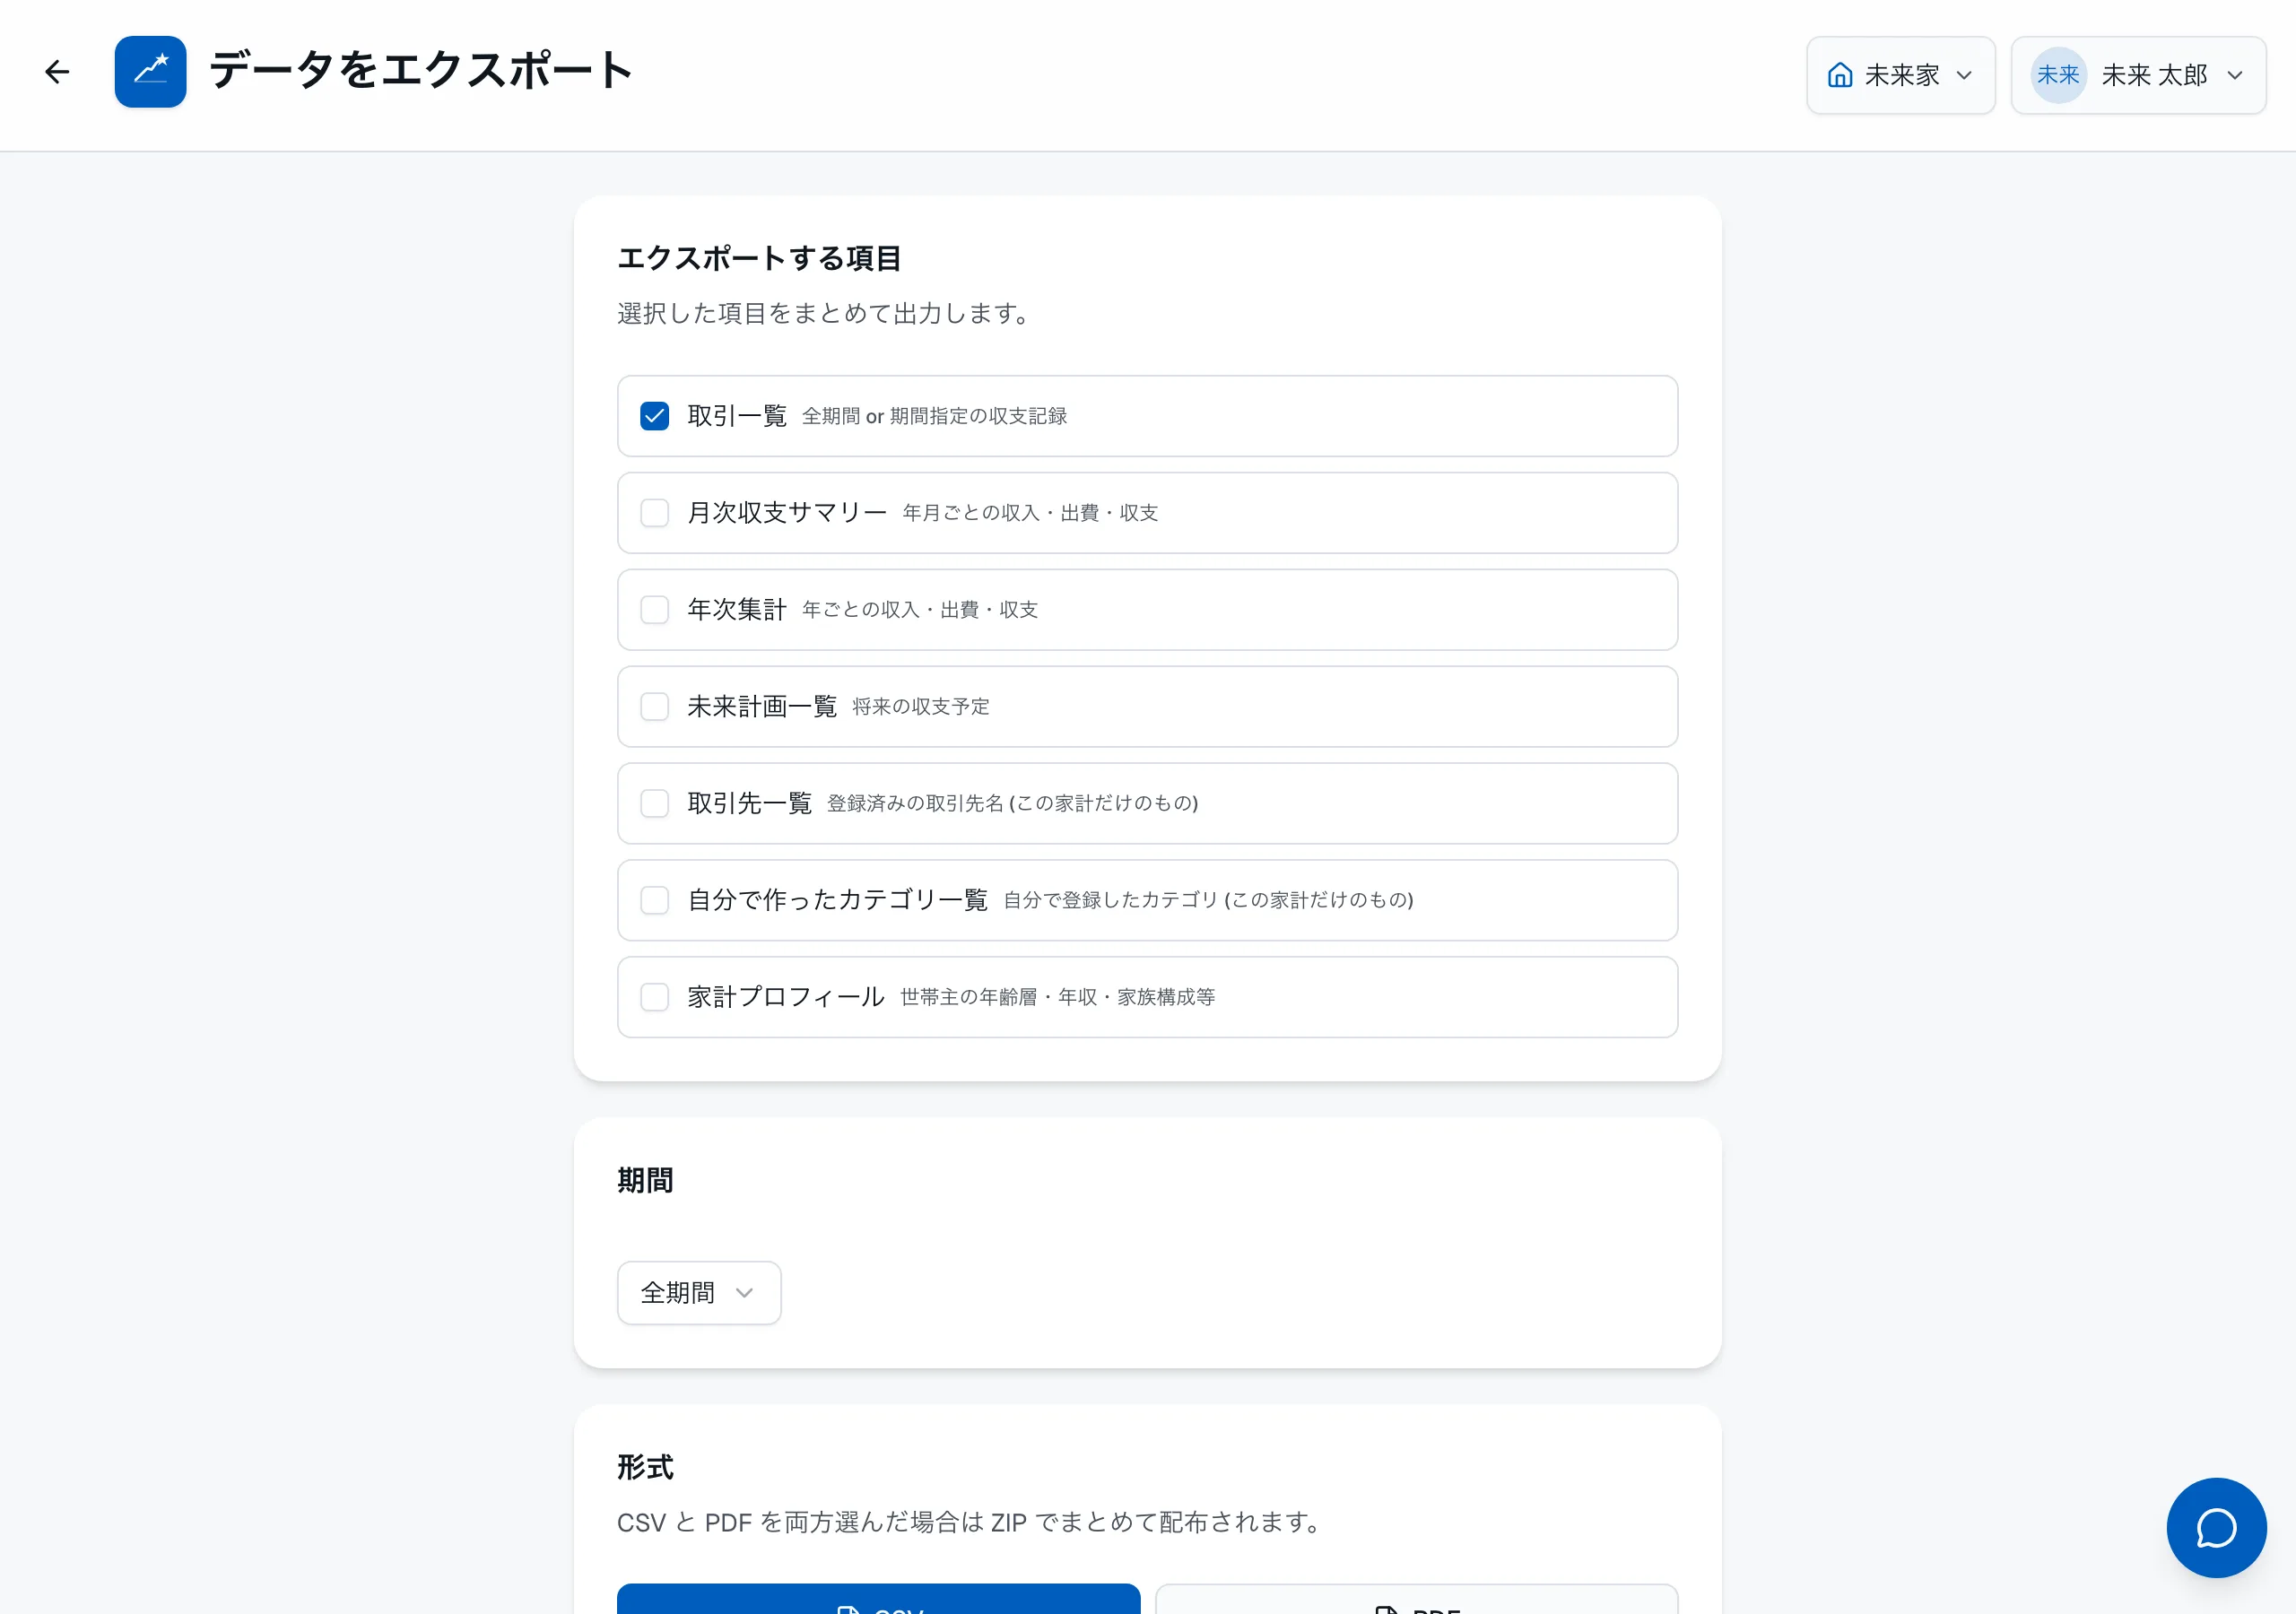Check the 月次収支サマリー checkbox
Image resolution: width=2296 pixels, height=1614 pixels.
point(654,513)
